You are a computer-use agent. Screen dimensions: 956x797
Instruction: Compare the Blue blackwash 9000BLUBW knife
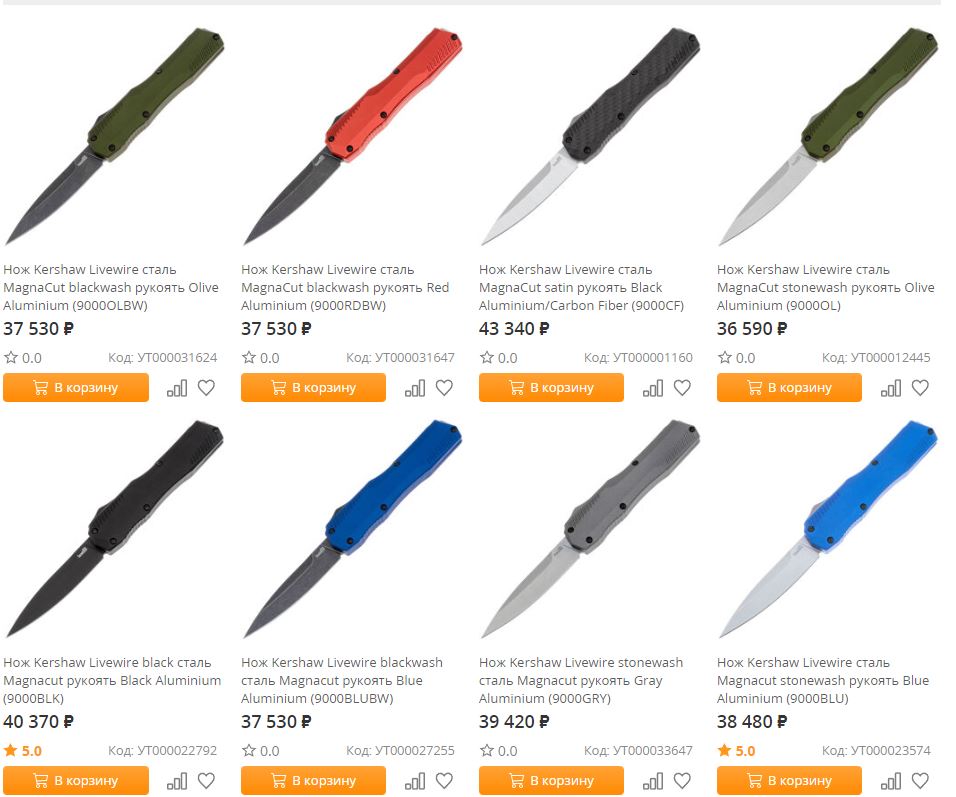415,781
